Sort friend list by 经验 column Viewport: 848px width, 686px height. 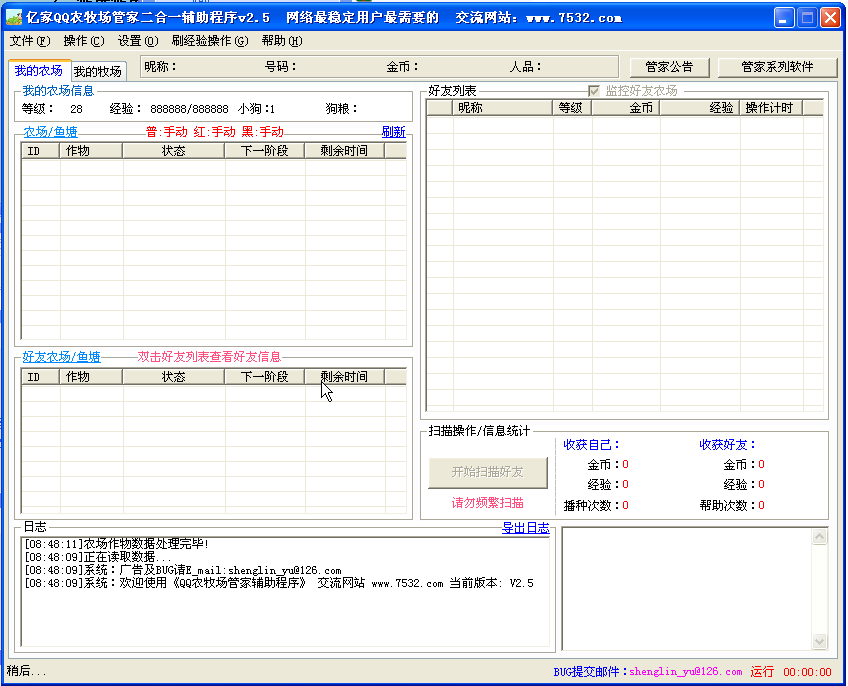coord(700,108)
